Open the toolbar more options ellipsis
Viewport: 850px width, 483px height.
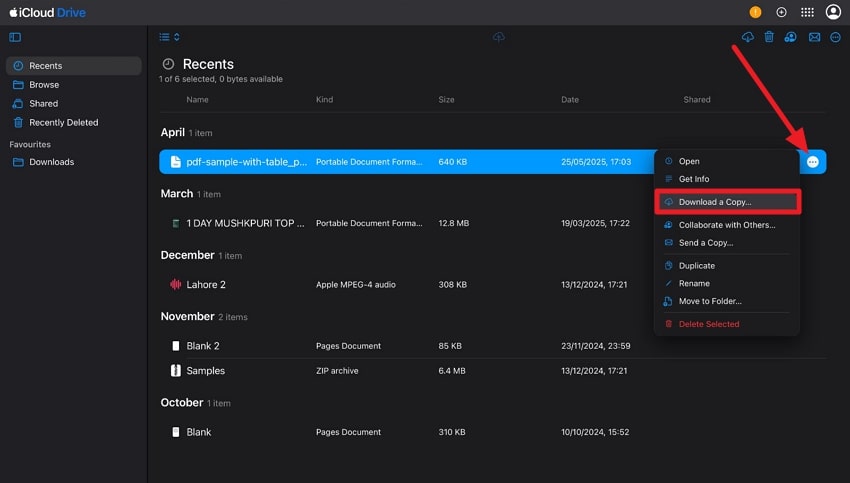[x=835, y=37]
